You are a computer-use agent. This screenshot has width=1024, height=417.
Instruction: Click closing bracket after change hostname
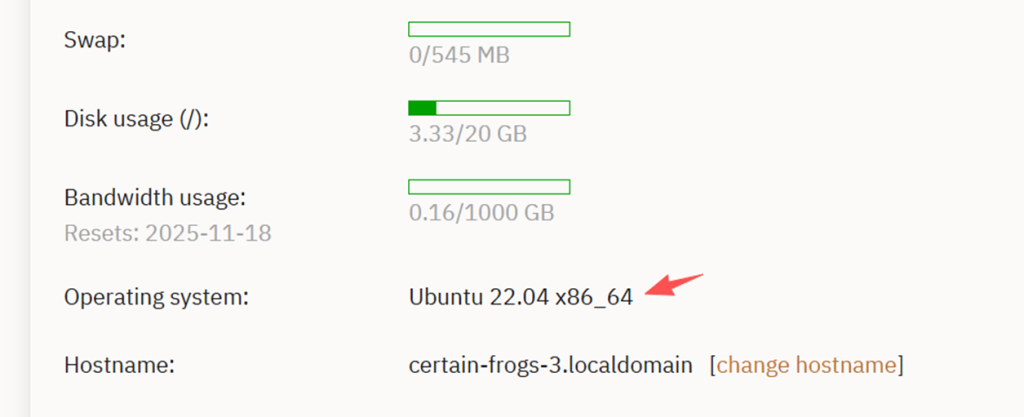pyautogui.click(x=901, y=365)
